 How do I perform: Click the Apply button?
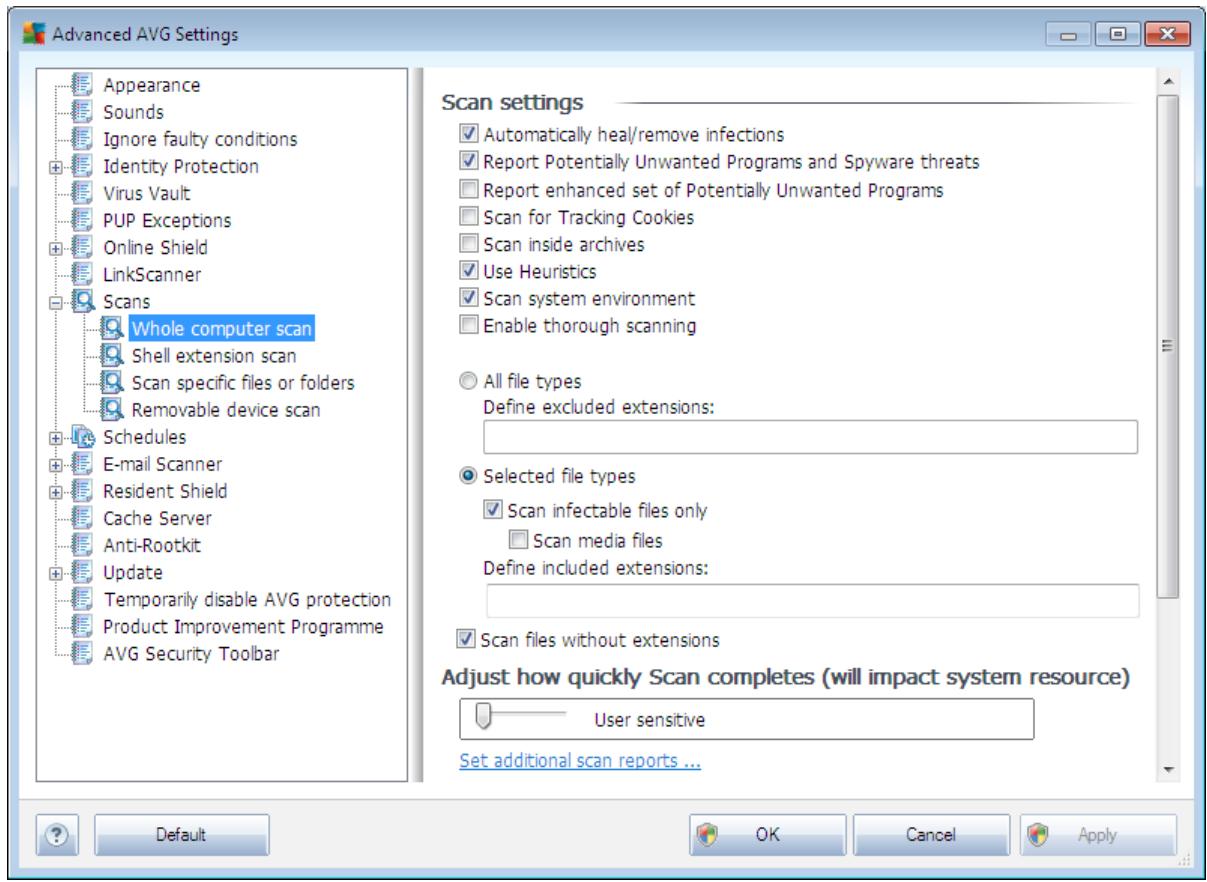[1097, 834]
